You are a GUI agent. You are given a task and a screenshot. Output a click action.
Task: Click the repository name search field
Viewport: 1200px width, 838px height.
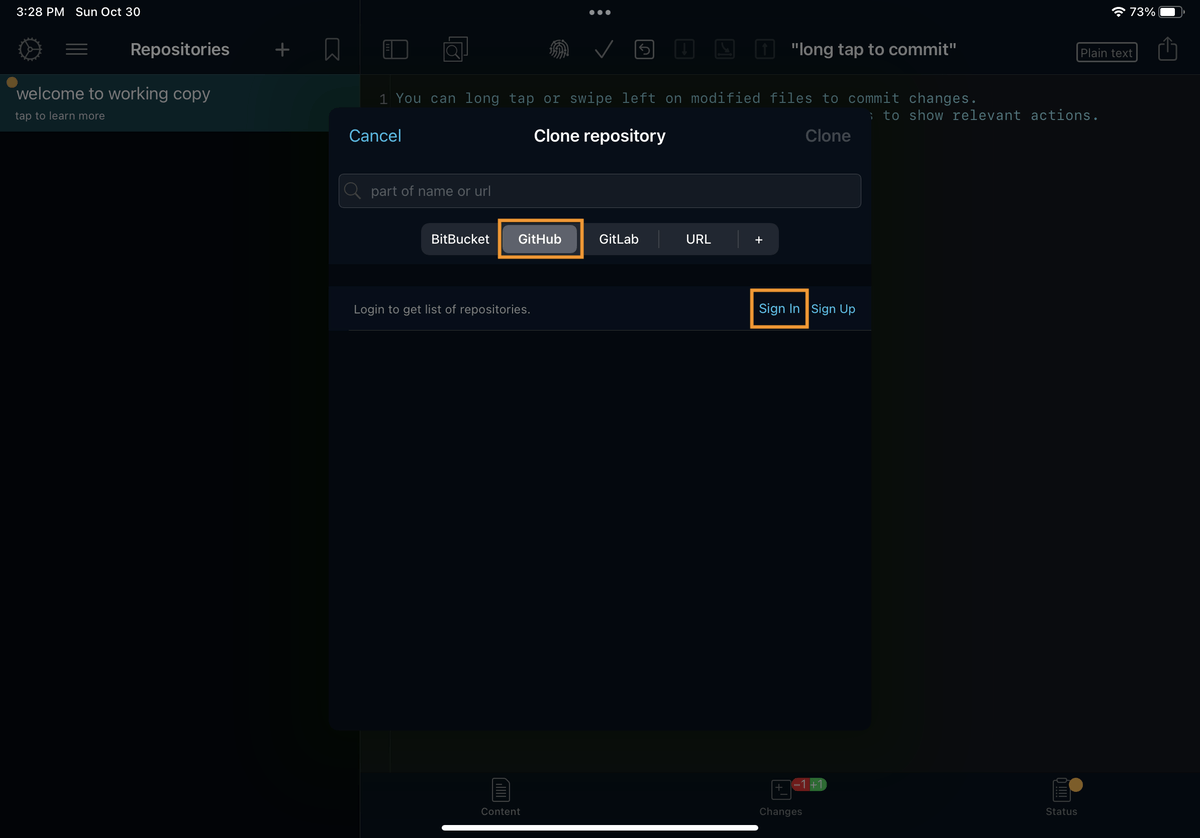point(599,190)
